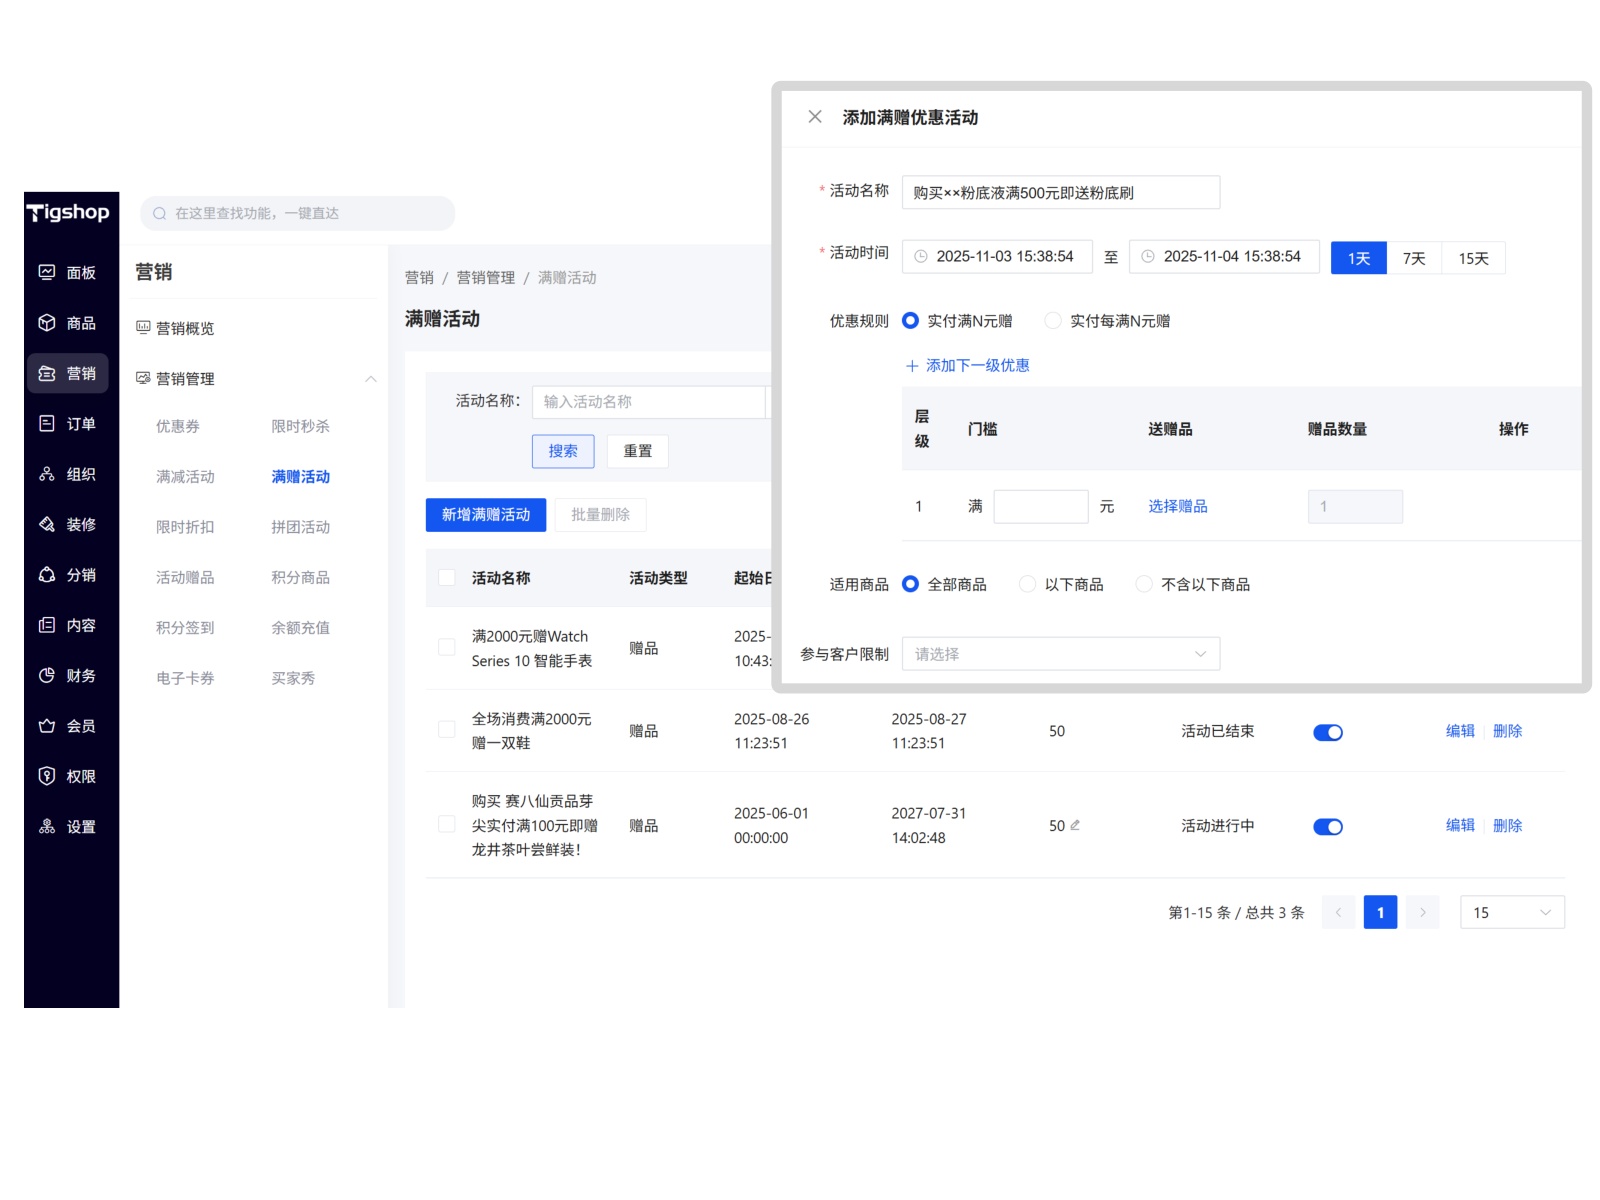Open the 优惠券 submenu item
Image resolution: width=1600 pixels, height=1200 pixels.
178,426
